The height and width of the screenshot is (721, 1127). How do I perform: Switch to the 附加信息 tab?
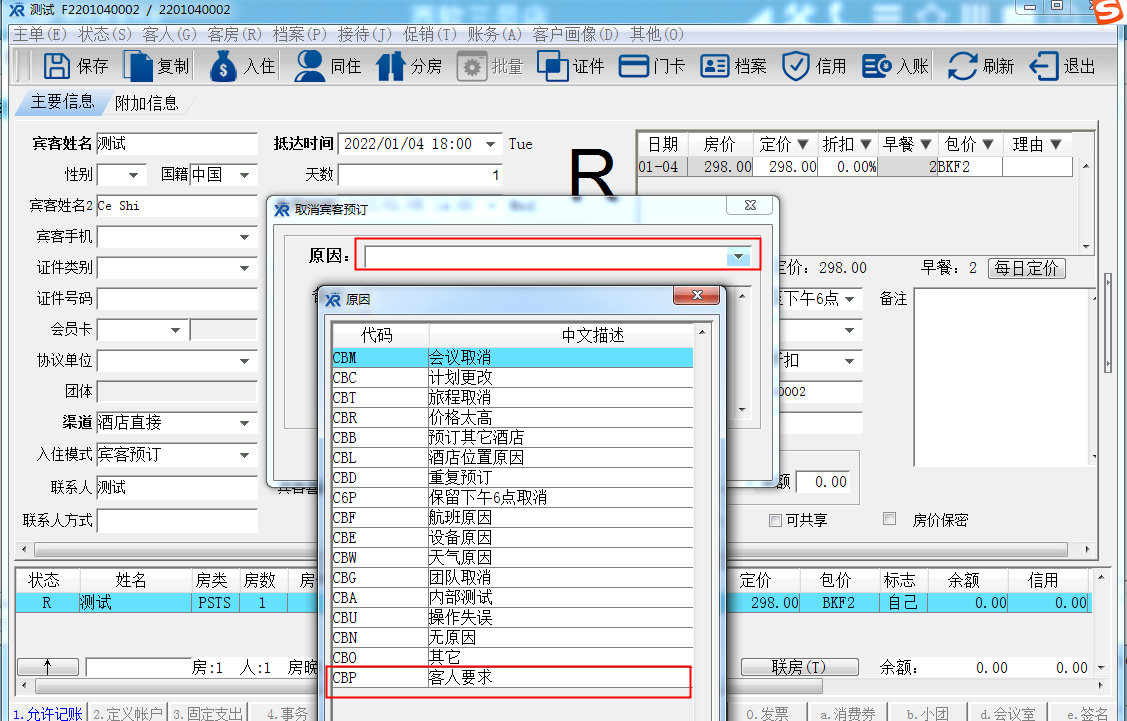click(x=147, y=104)
